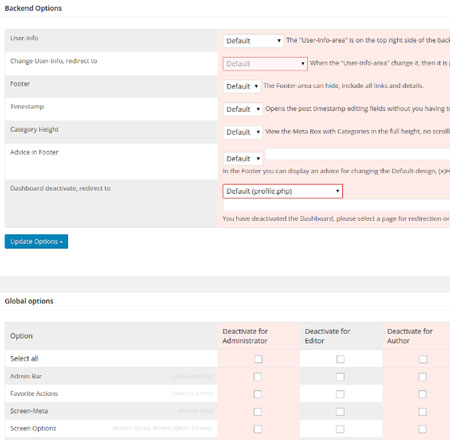Check Select all for Editor

pos(340,359)
